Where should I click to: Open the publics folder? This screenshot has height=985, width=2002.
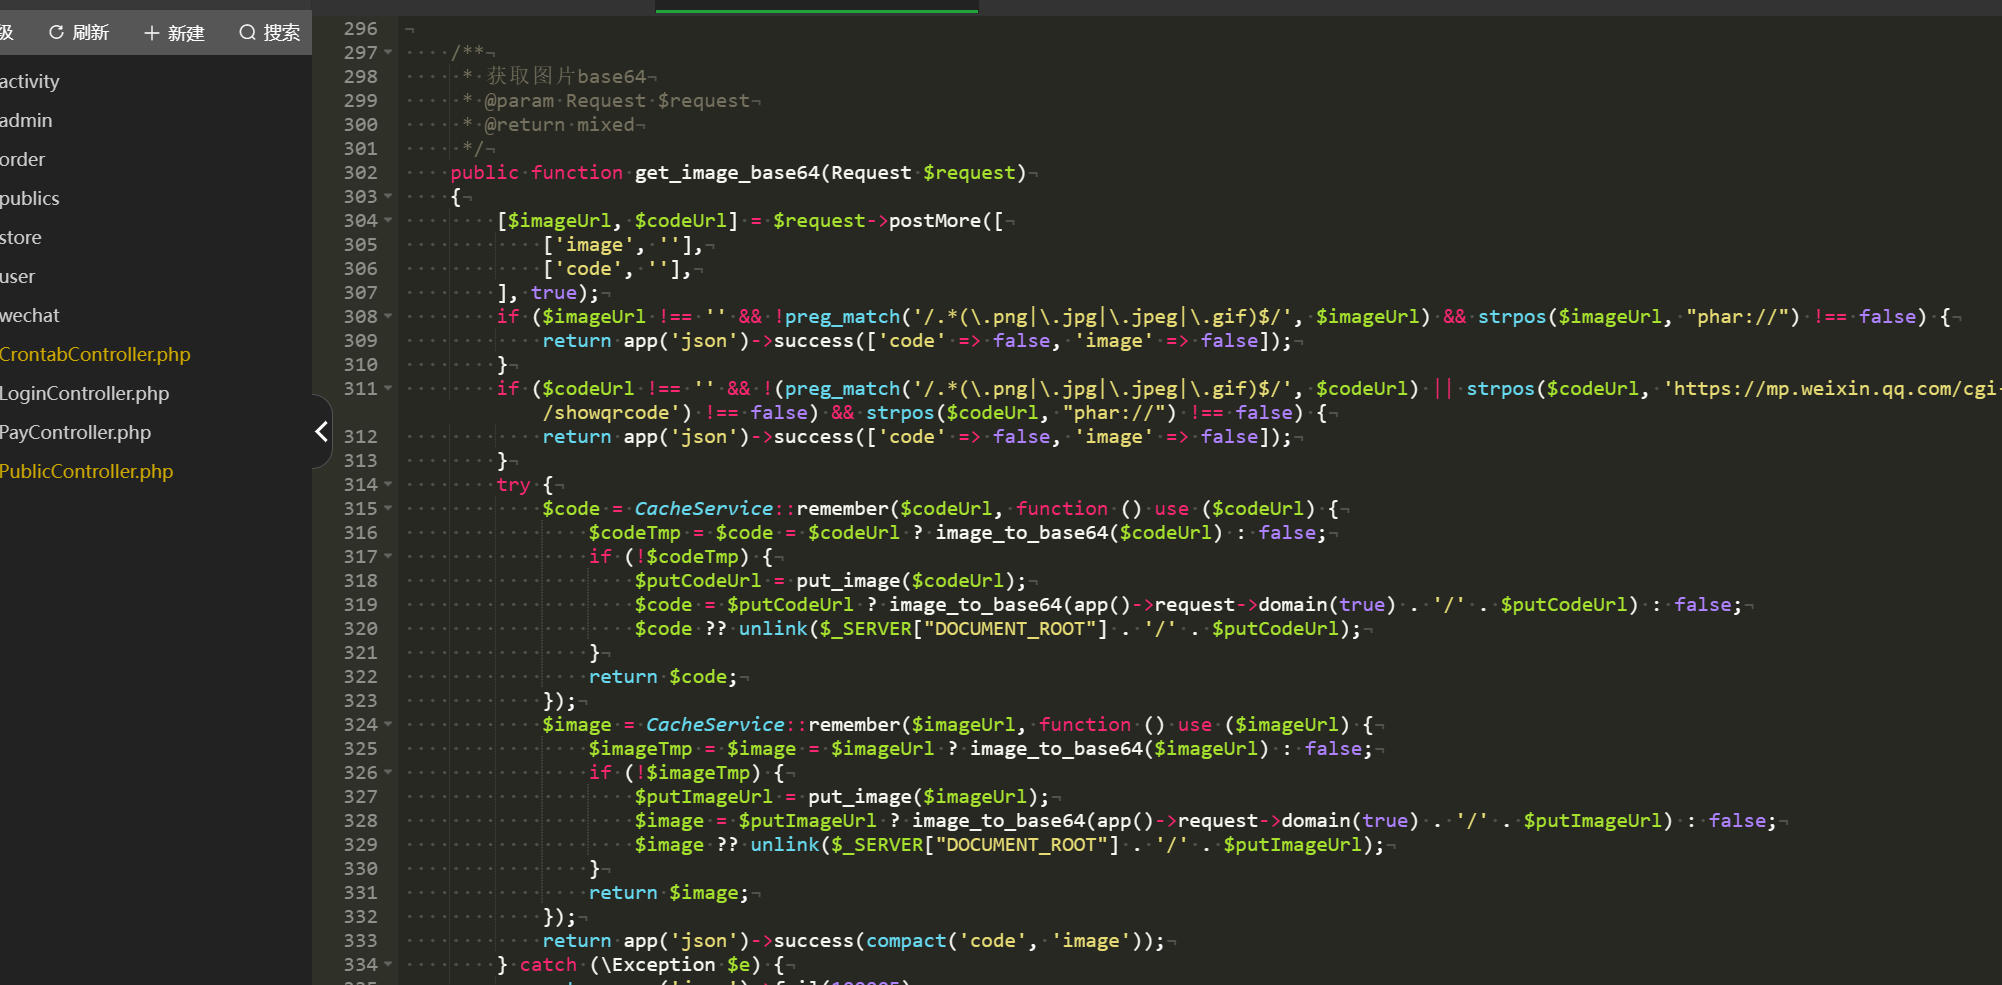30,198
